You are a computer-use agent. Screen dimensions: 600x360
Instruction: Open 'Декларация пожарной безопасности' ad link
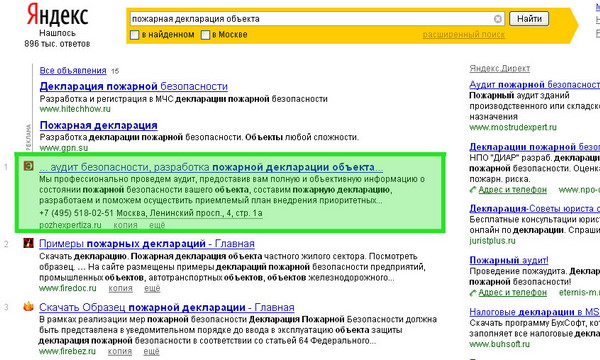(x=134, y=86)
